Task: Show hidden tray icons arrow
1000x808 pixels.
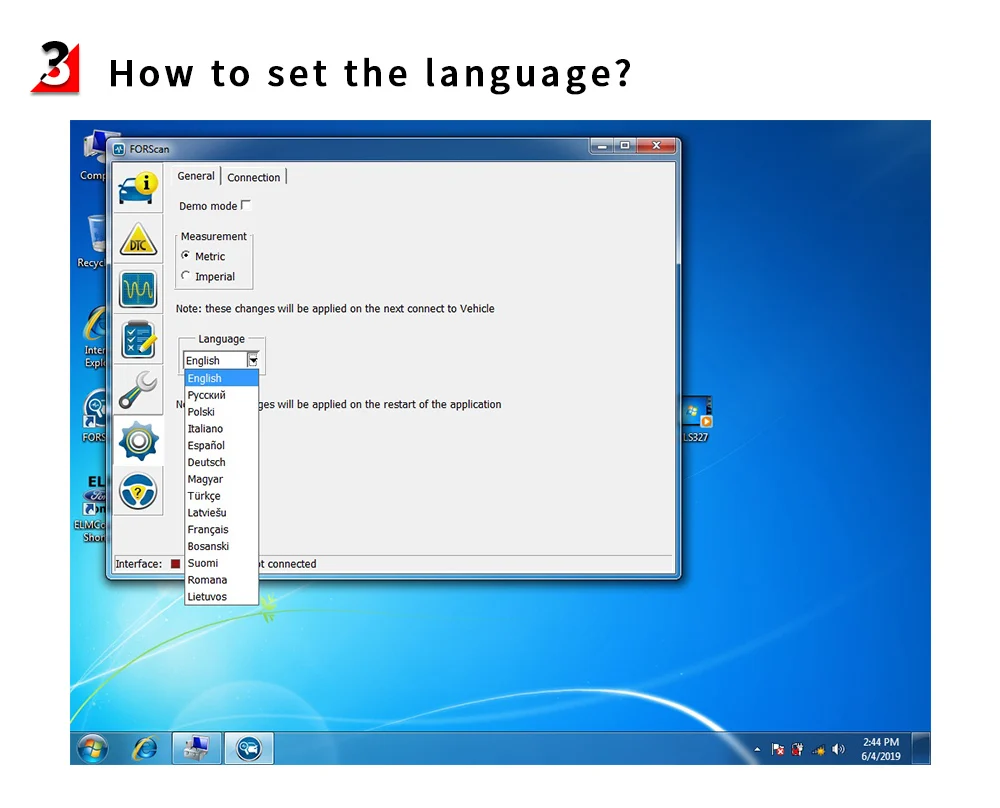Action: 757,749
